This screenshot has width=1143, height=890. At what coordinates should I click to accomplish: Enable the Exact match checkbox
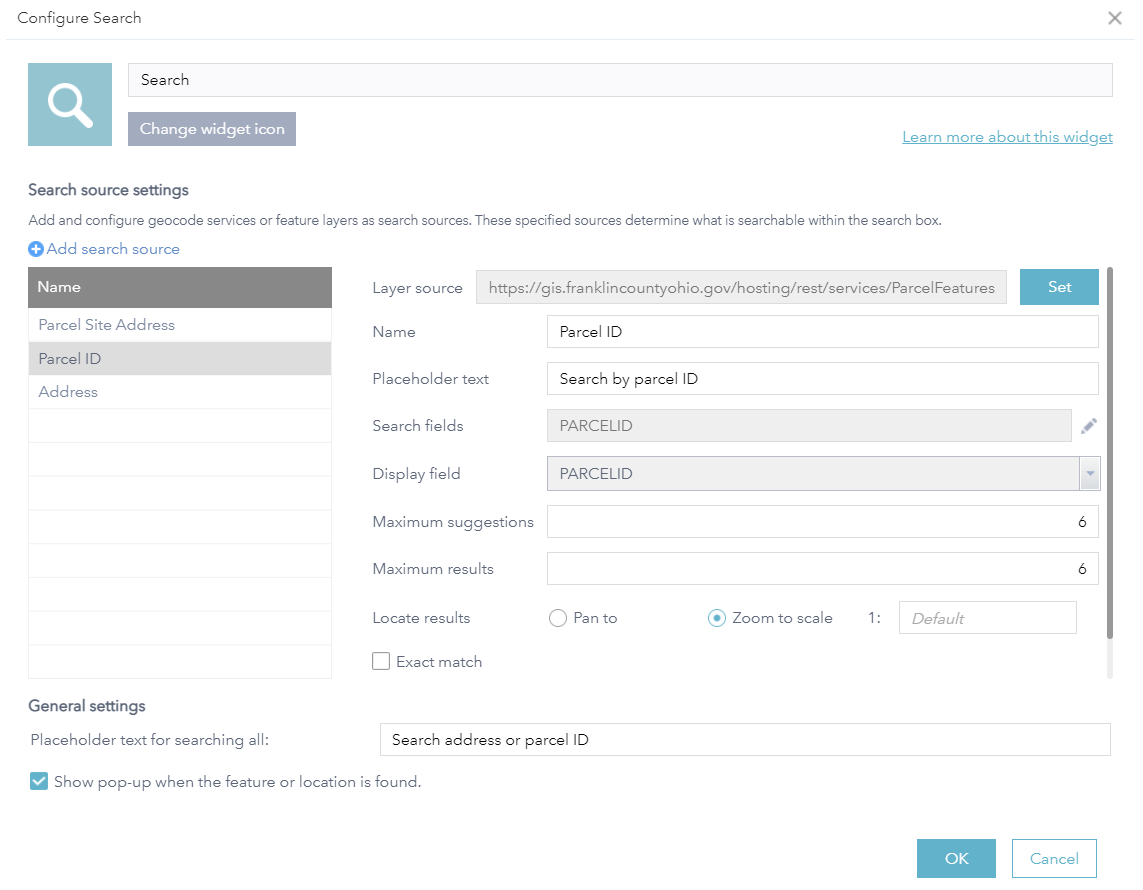pyautogui.click(x=381, y=661)
